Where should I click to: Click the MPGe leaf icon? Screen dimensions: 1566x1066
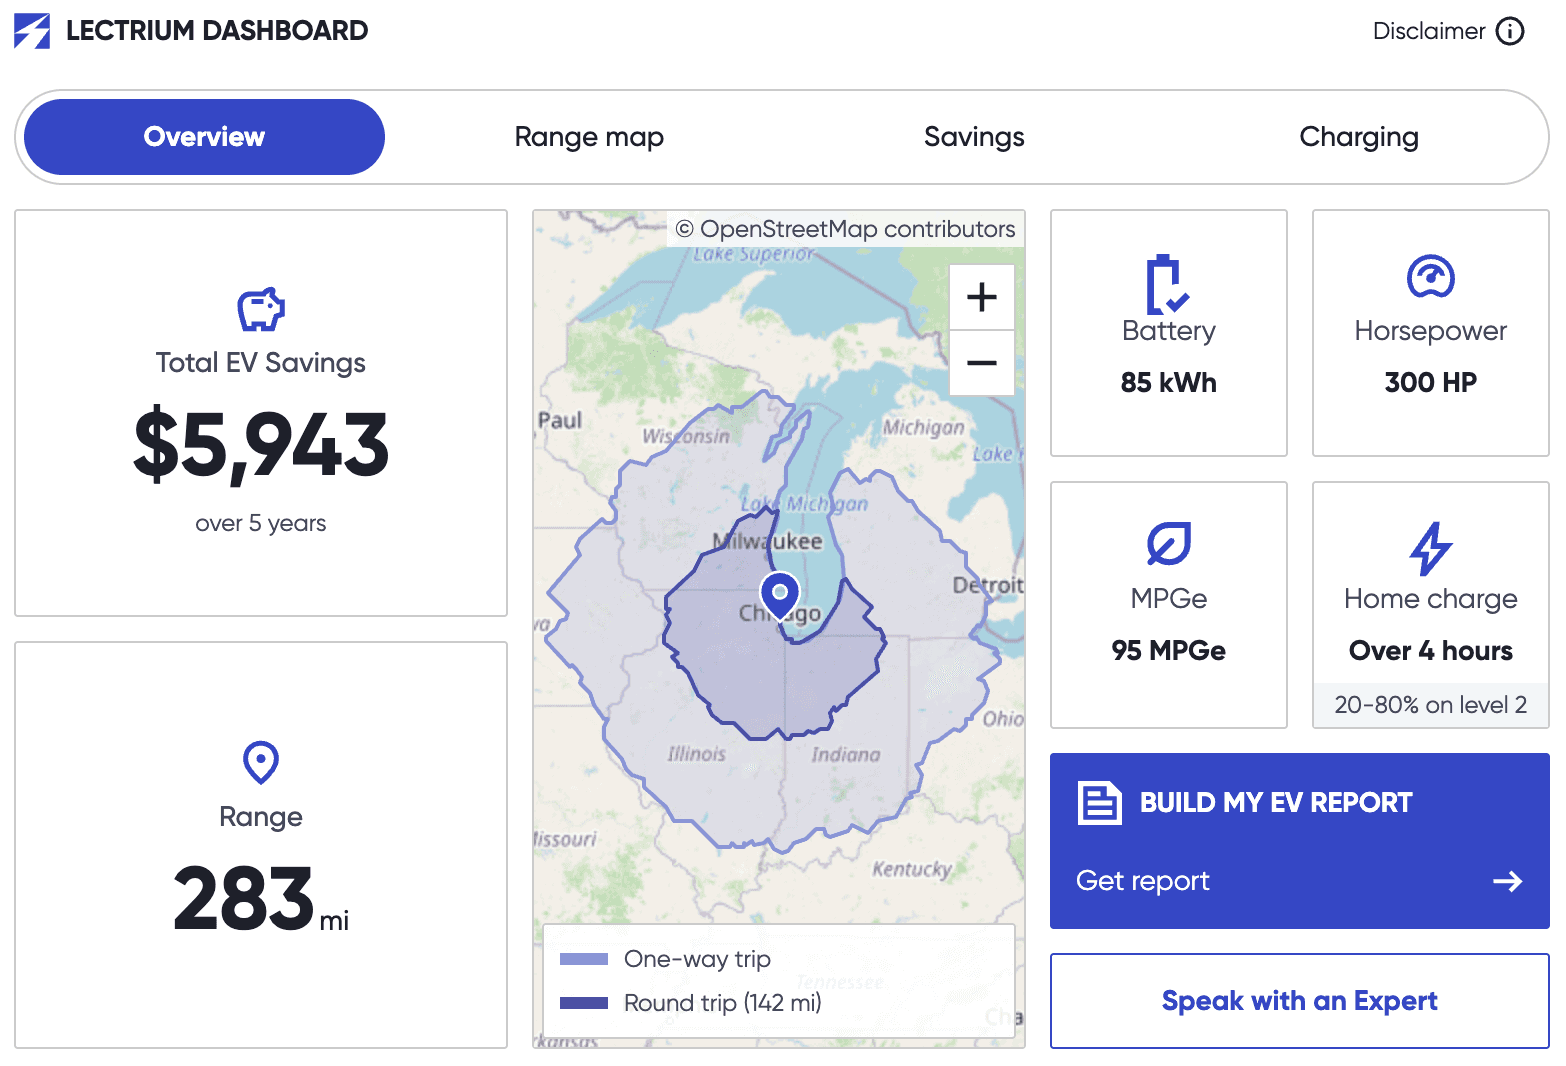click(1169, 543)
